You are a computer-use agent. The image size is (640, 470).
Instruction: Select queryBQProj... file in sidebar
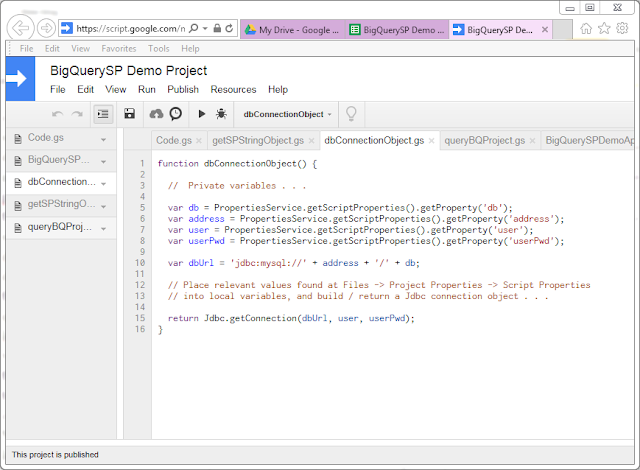pyautogui.click(x=60, y=226)
